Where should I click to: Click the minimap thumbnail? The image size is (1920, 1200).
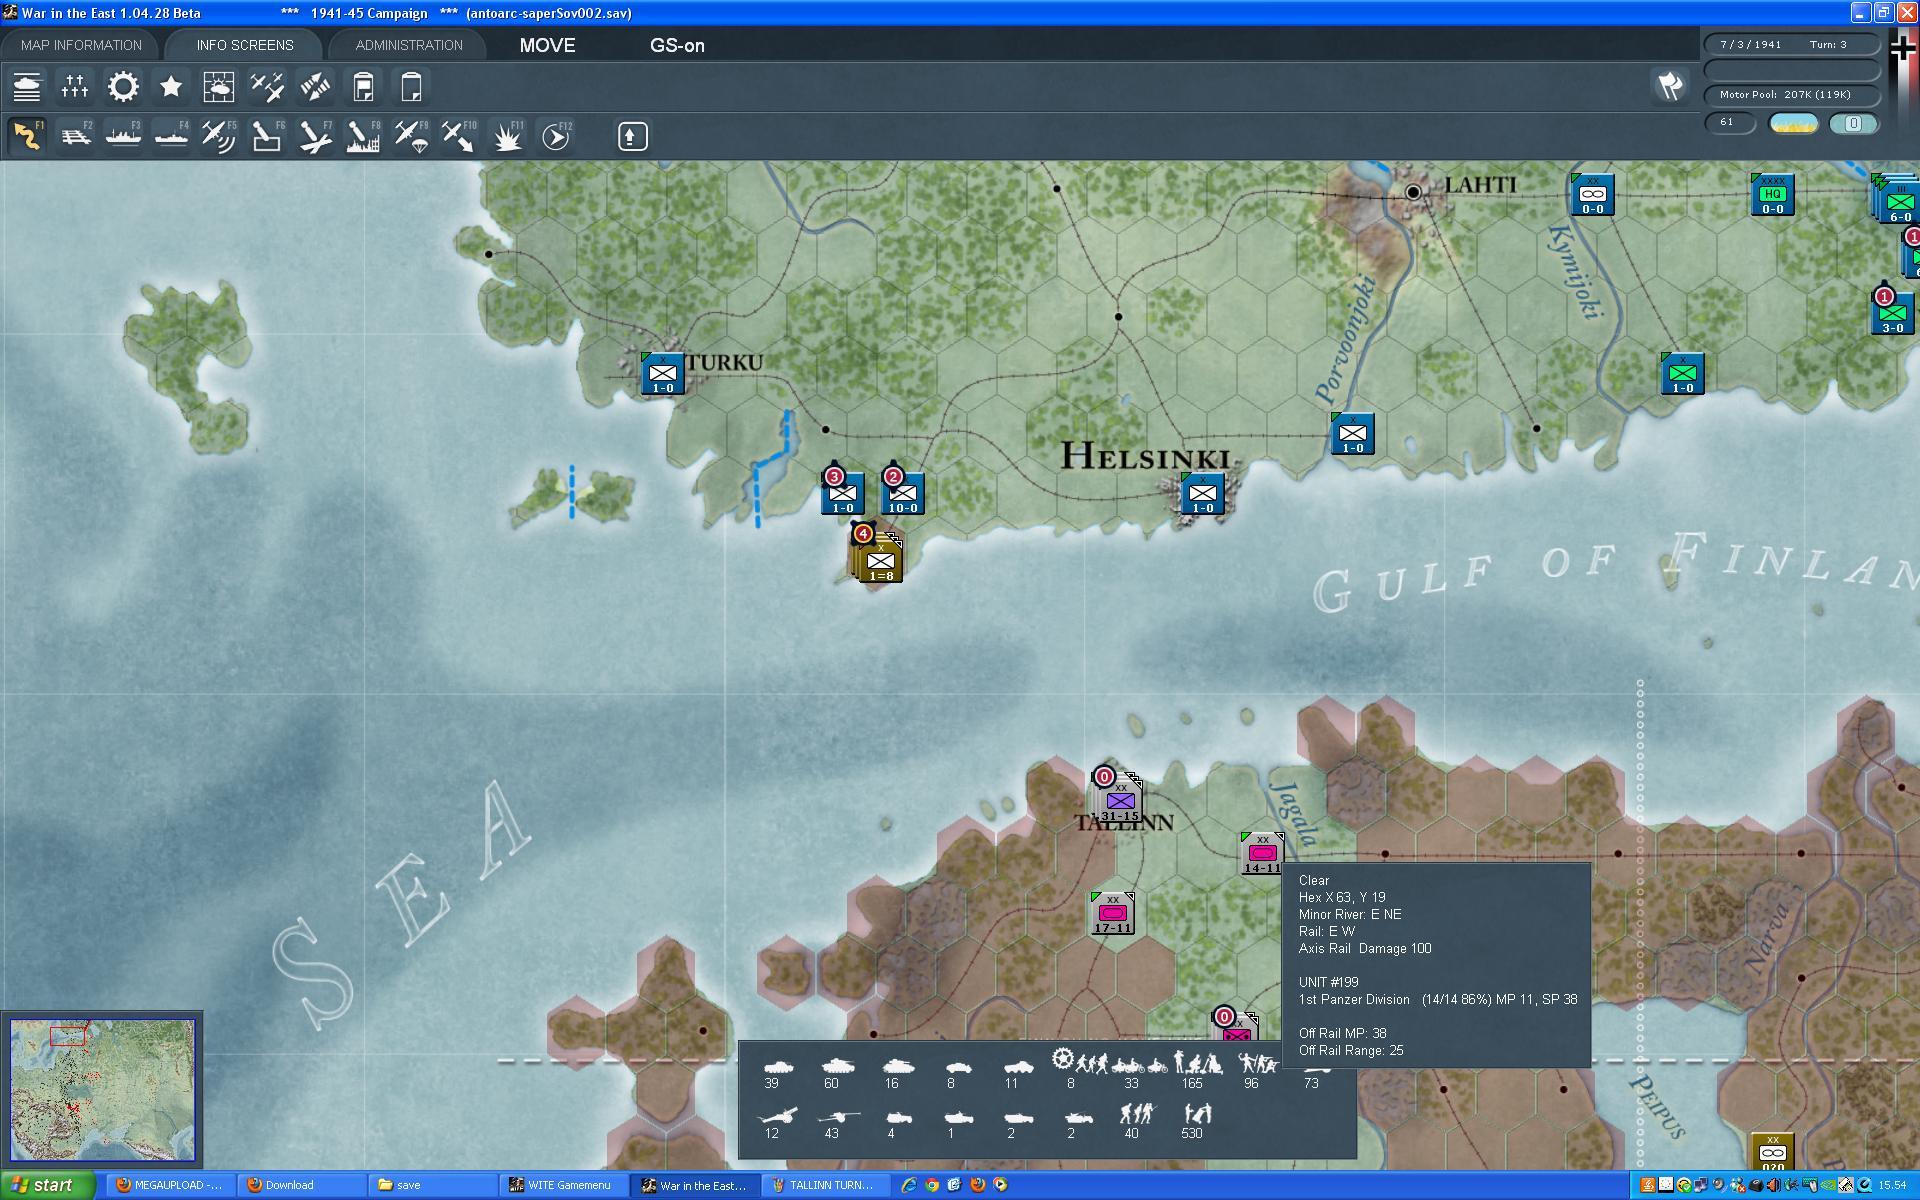(x=103, y=1089)
